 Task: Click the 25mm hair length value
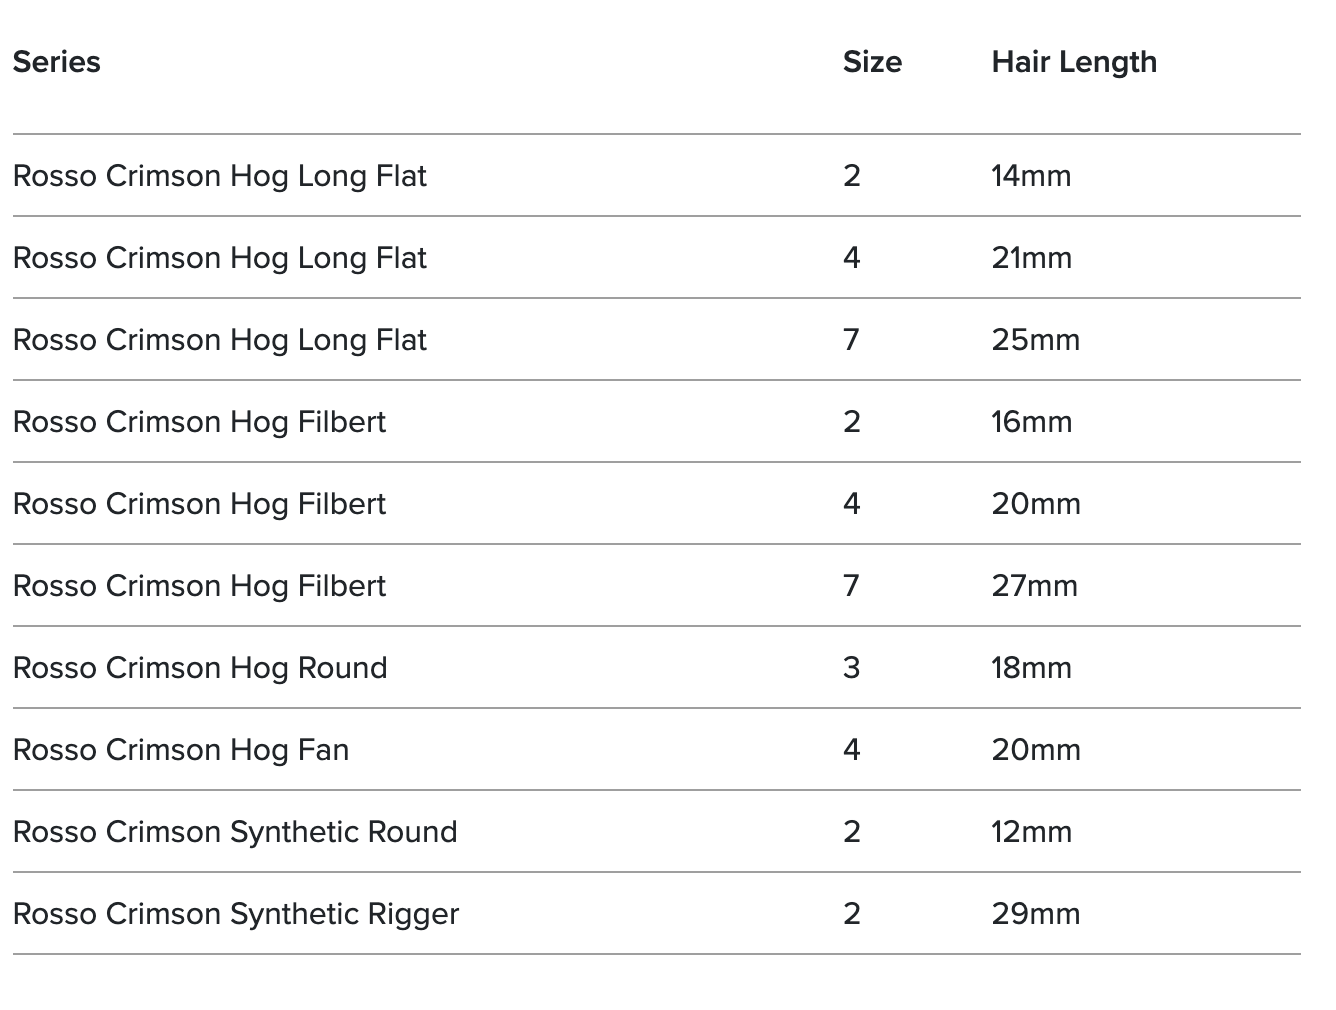point(1035,340)
